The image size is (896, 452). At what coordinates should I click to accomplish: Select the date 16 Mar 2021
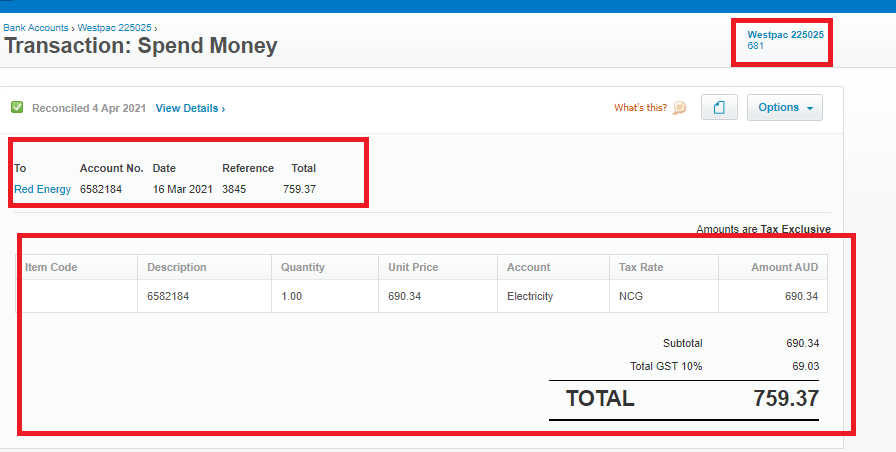coord(182,189)
